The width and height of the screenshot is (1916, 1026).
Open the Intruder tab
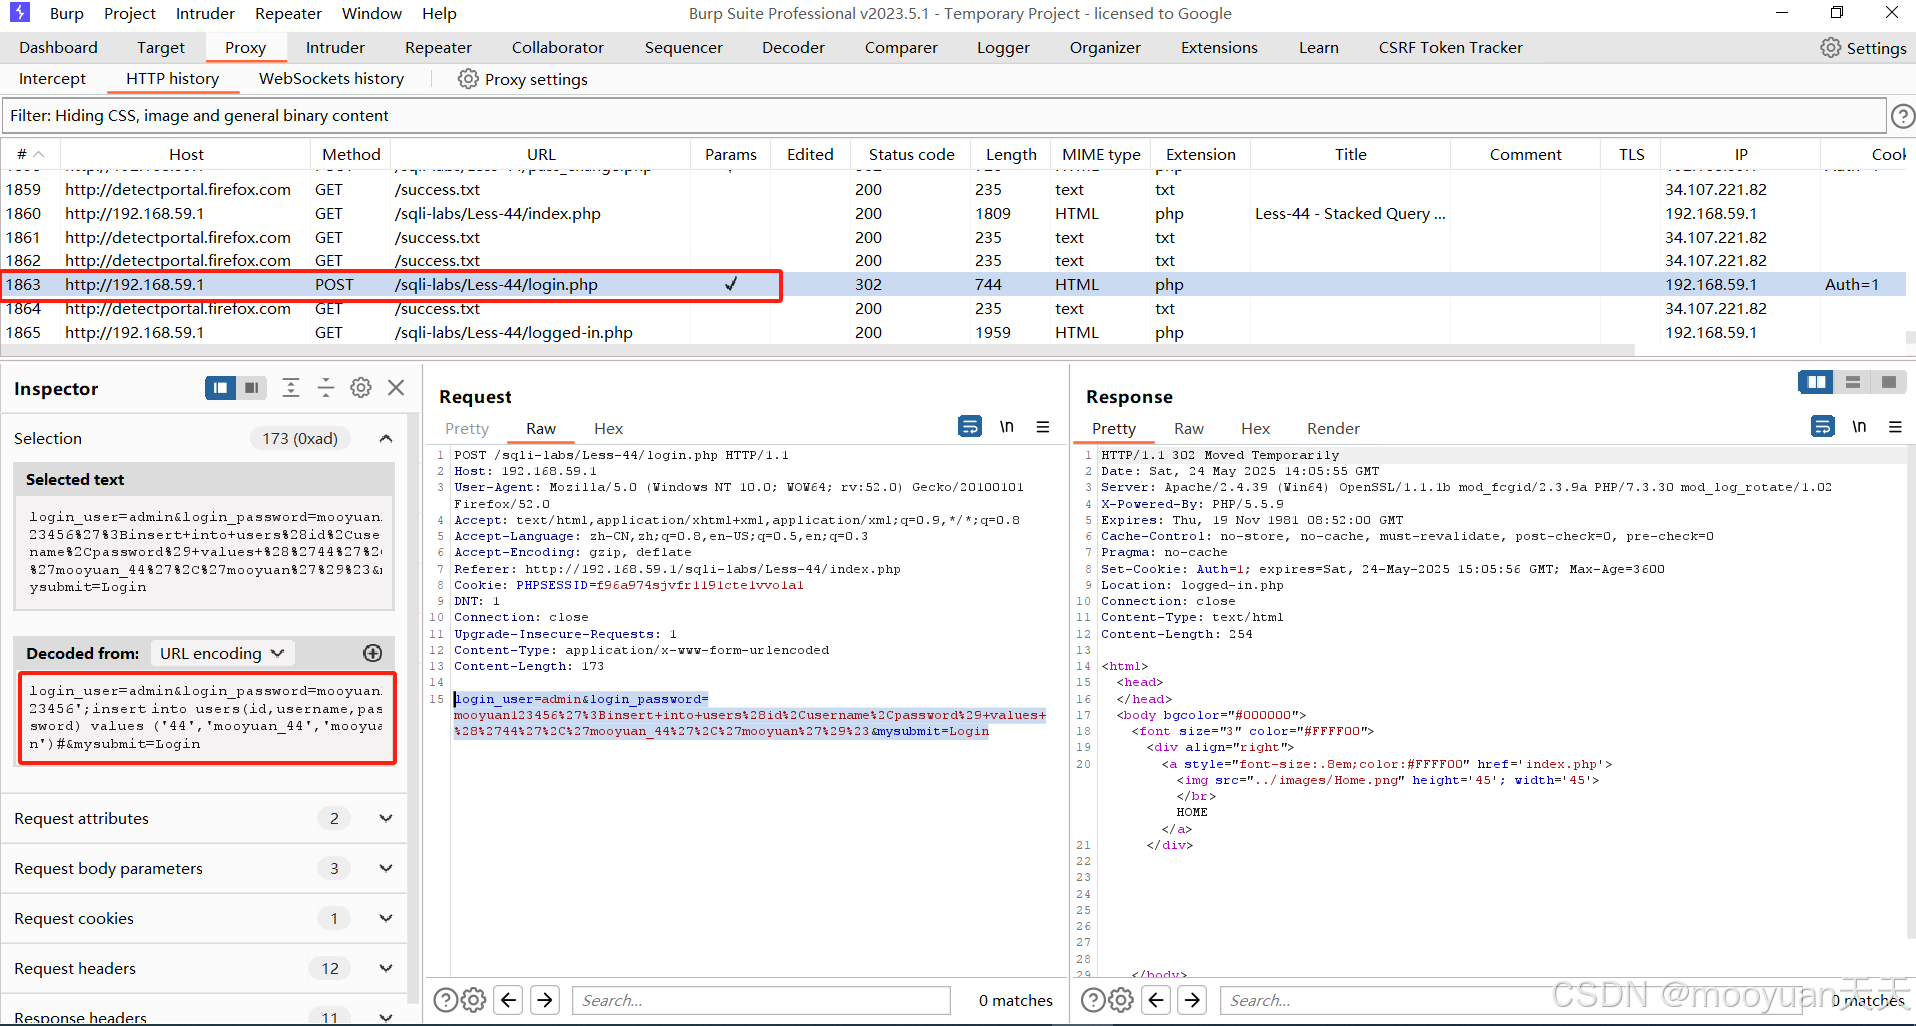coord(335,47)
